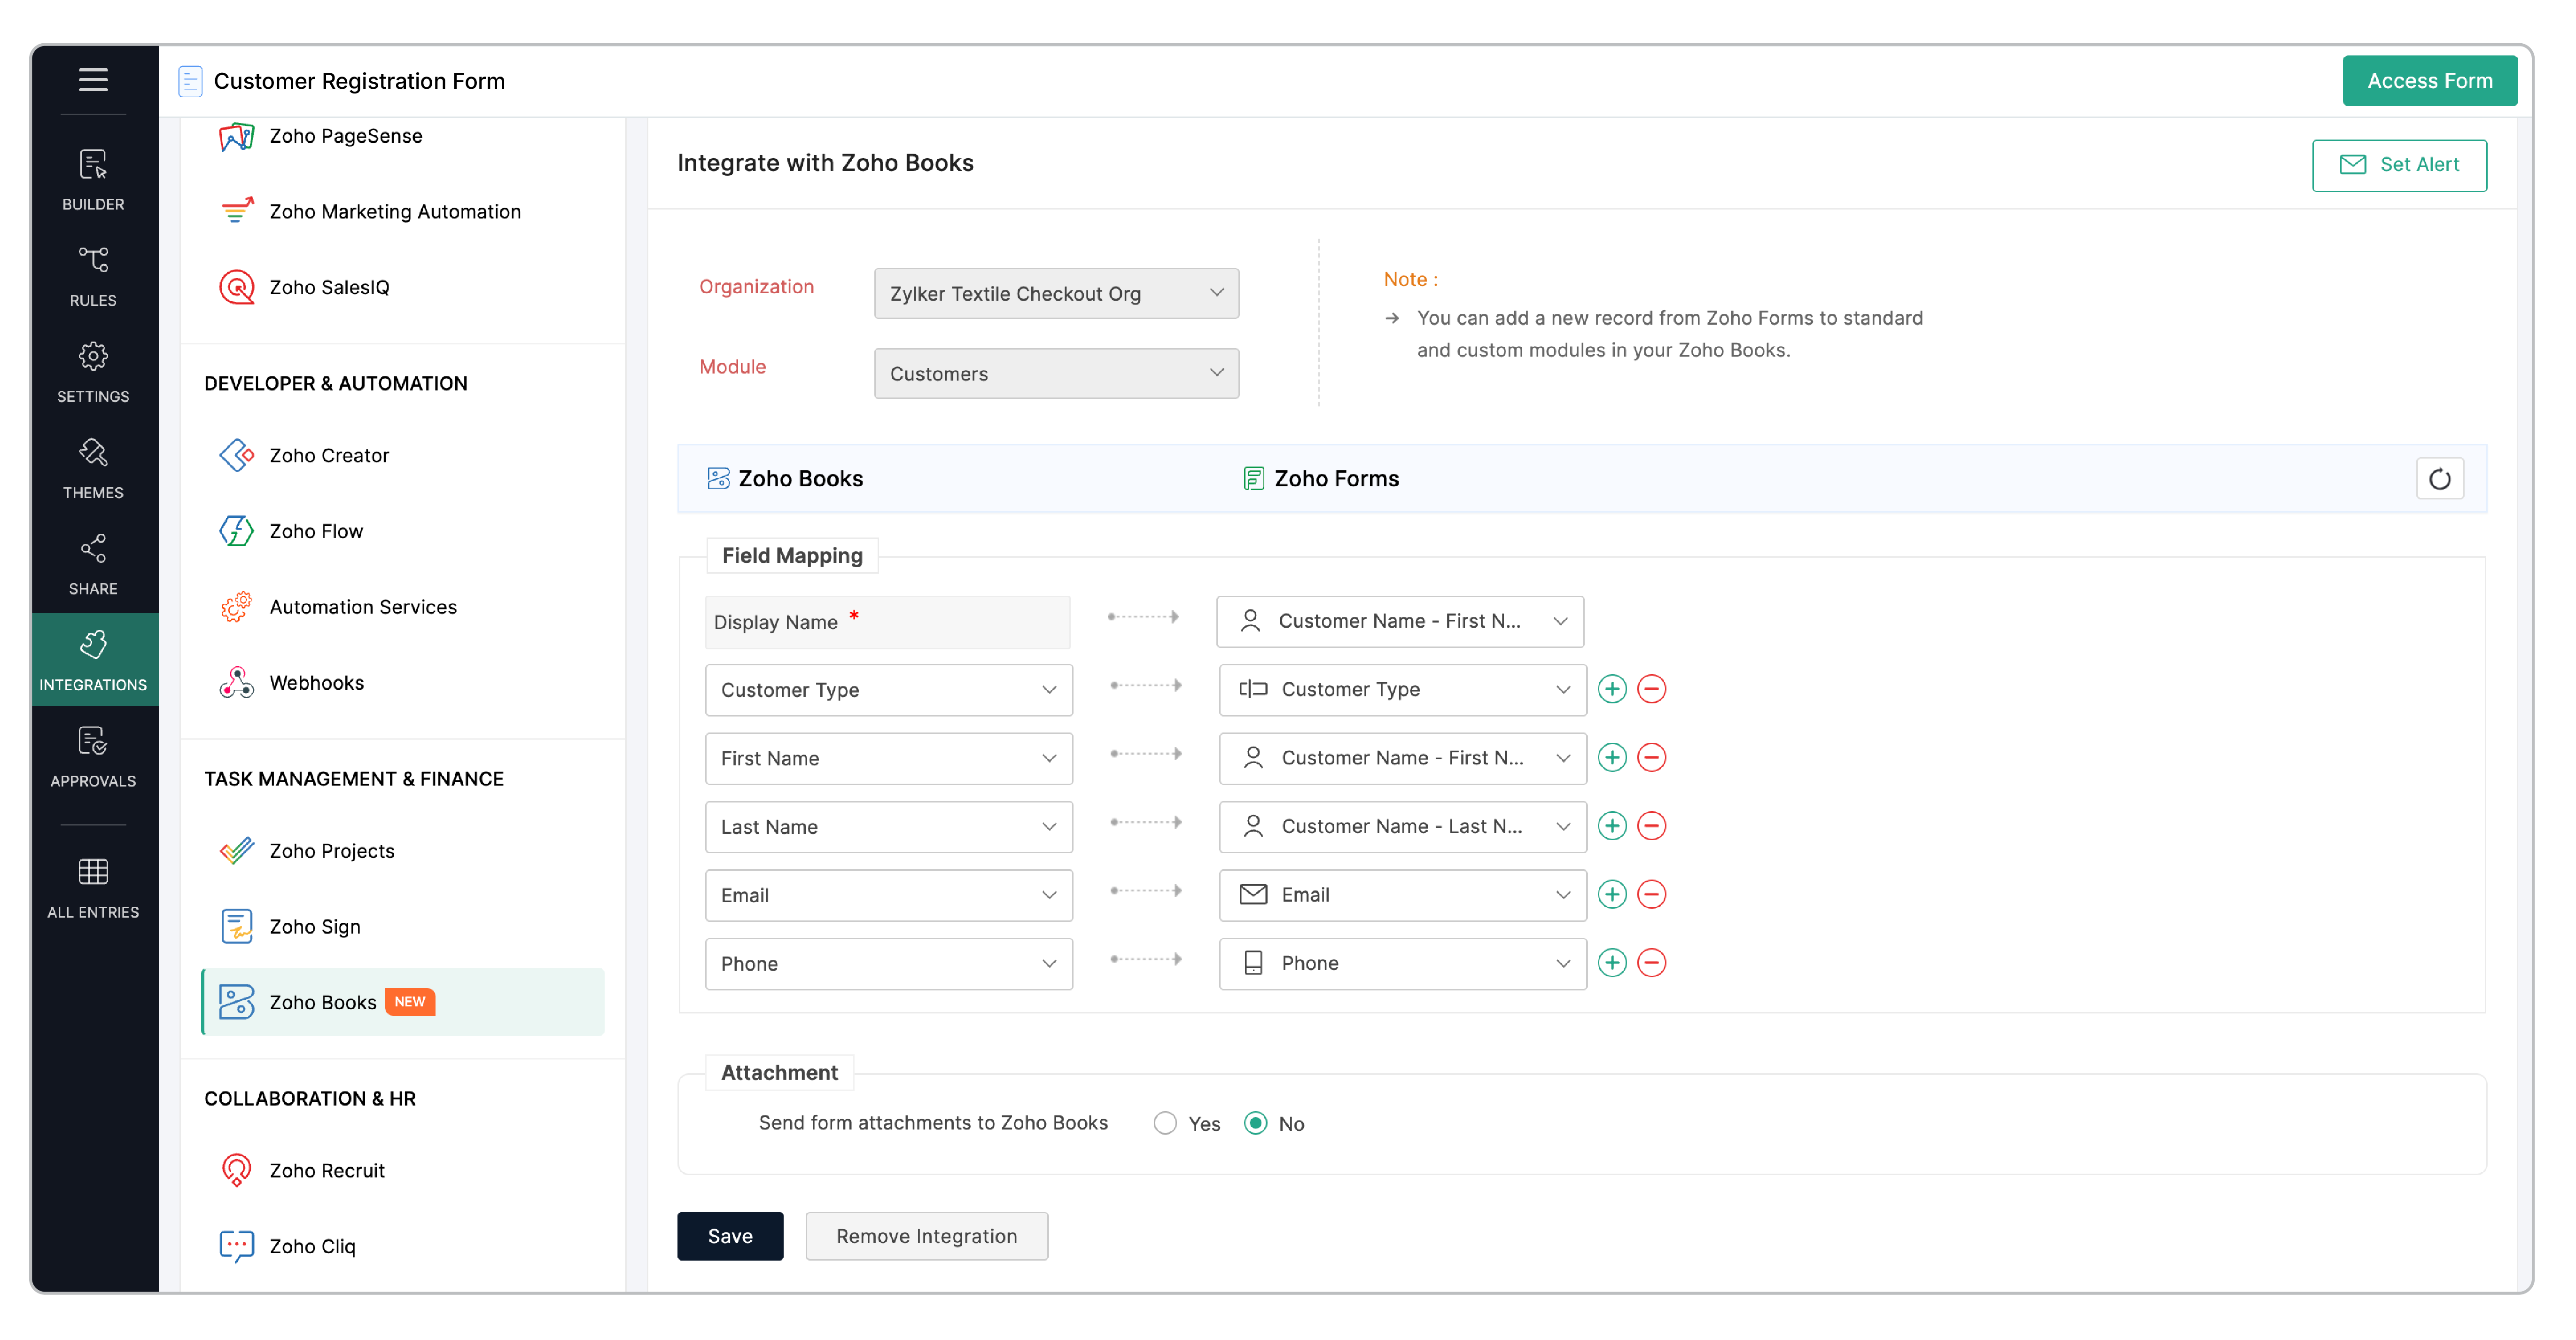Expand the Zoho Books Last Name dropdown
This screenshot has width=2576, height=1340.
click(887, 827)
